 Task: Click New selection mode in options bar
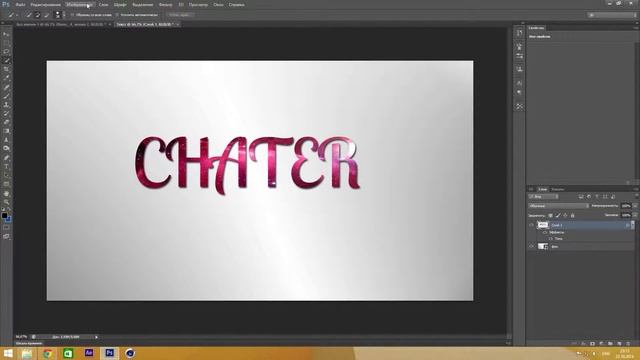tap(29, 15)
